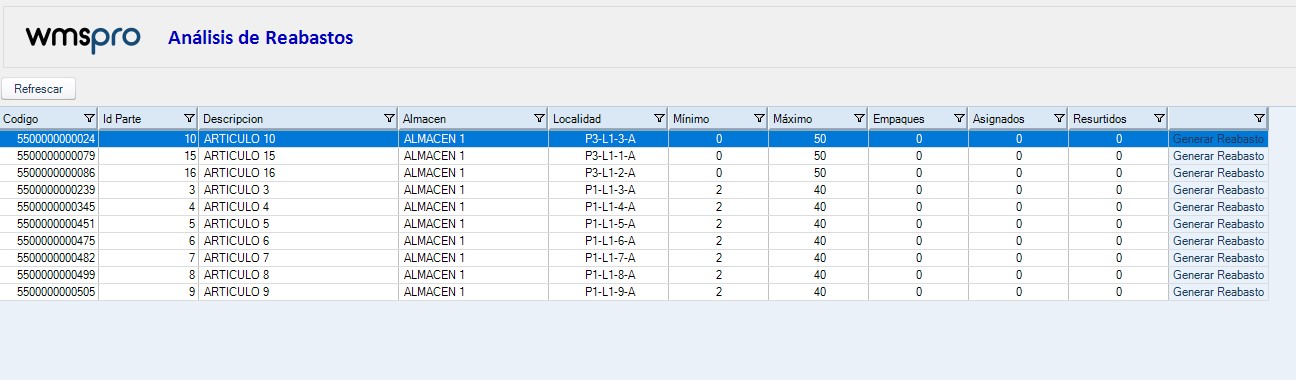Open the Resurtidos column filter
1296x380 pixels.
coord(1159,119)
